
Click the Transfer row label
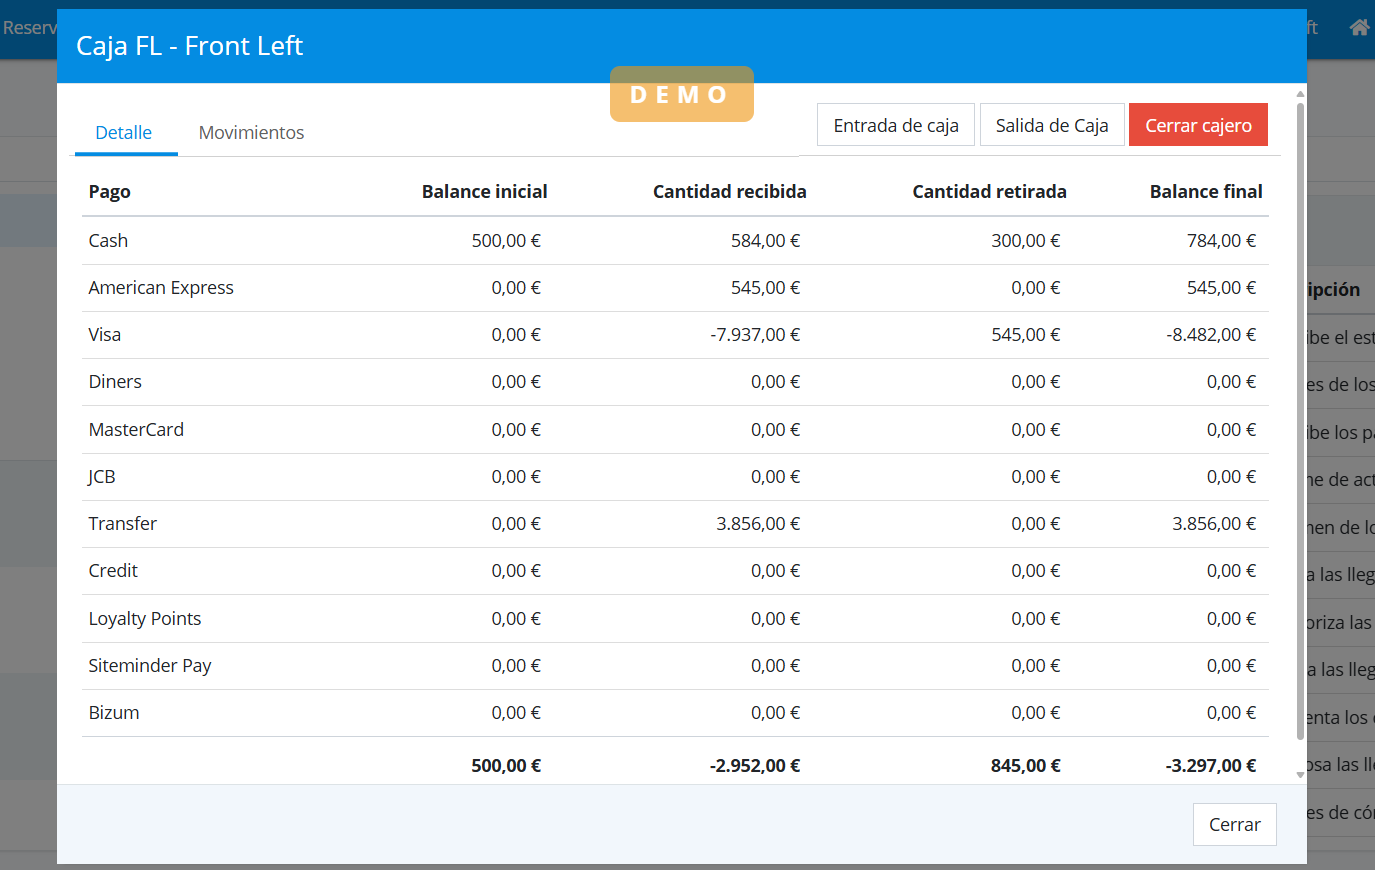pos(123,524)
